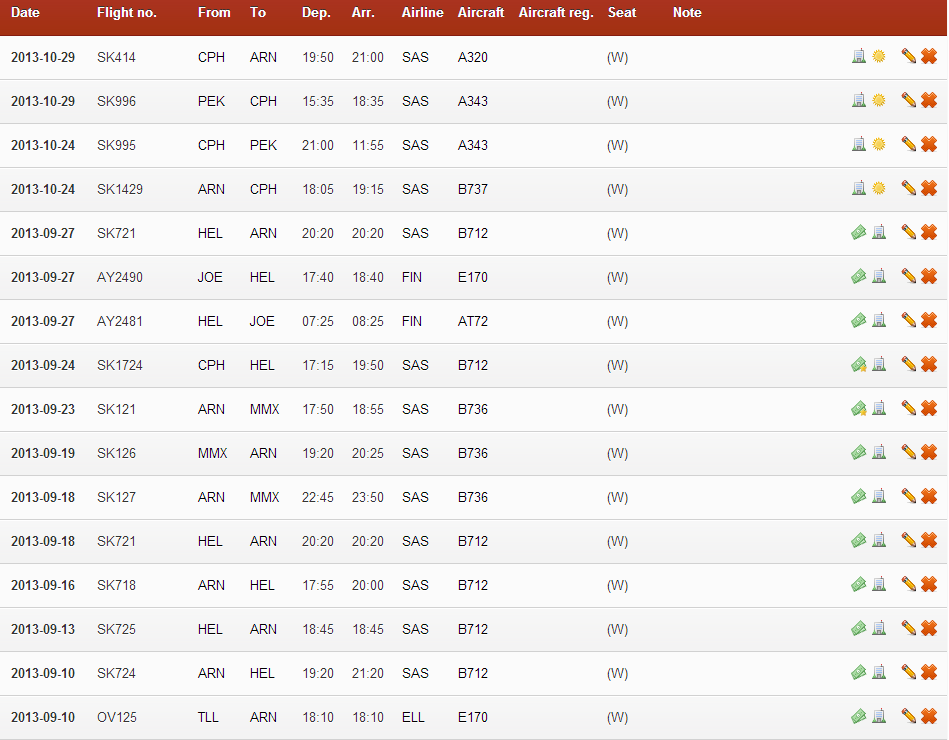Viewport: 949px width, 740px height.
Task: Click the pencil edit icon for flight SK414
Action: click(908, 57)
